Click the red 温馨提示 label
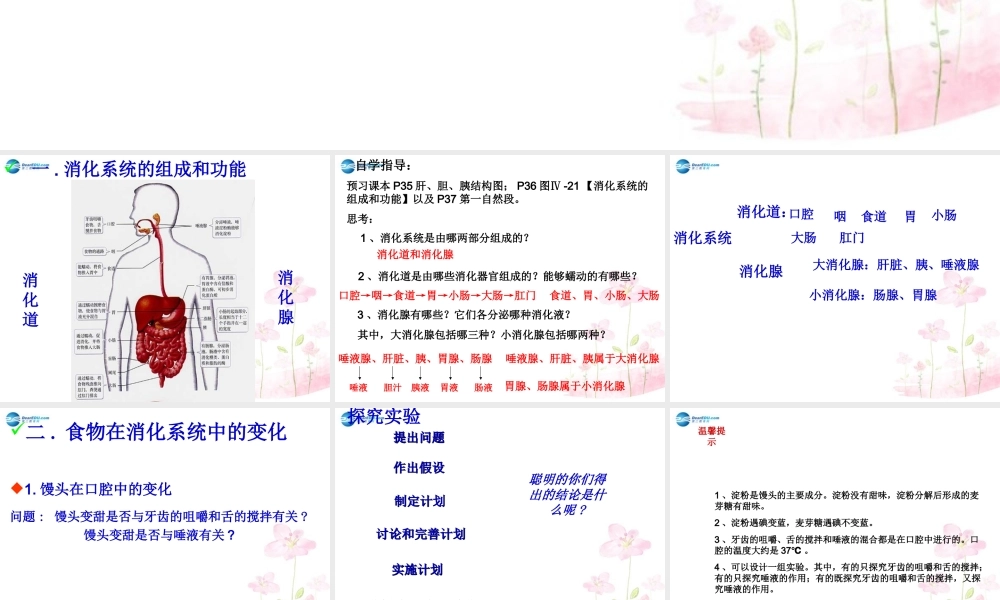The image size is (1000, 600). (711, 436)
